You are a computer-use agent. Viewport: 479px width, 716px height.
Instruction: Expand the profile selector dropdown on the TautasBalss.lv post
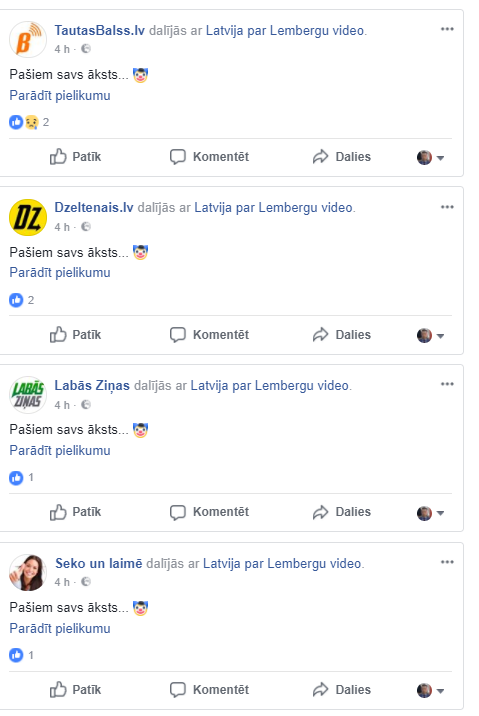click(431, 158)
